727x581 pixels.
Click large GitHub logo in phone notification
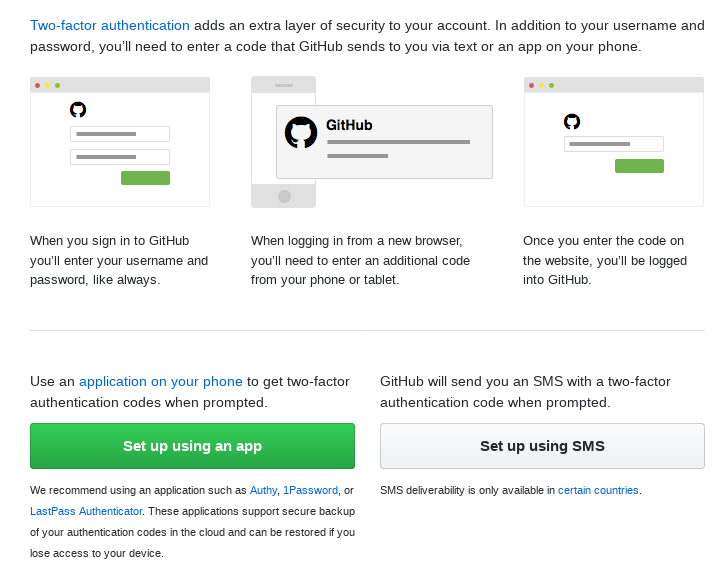click(301, 132)
